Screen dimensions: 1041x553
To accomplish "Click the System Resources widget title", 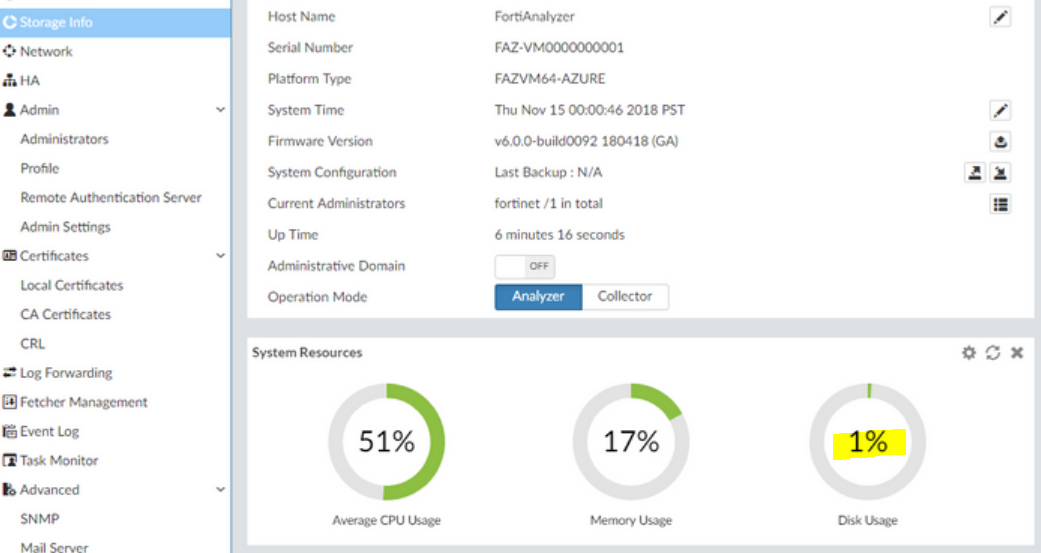I will point(307,353).
